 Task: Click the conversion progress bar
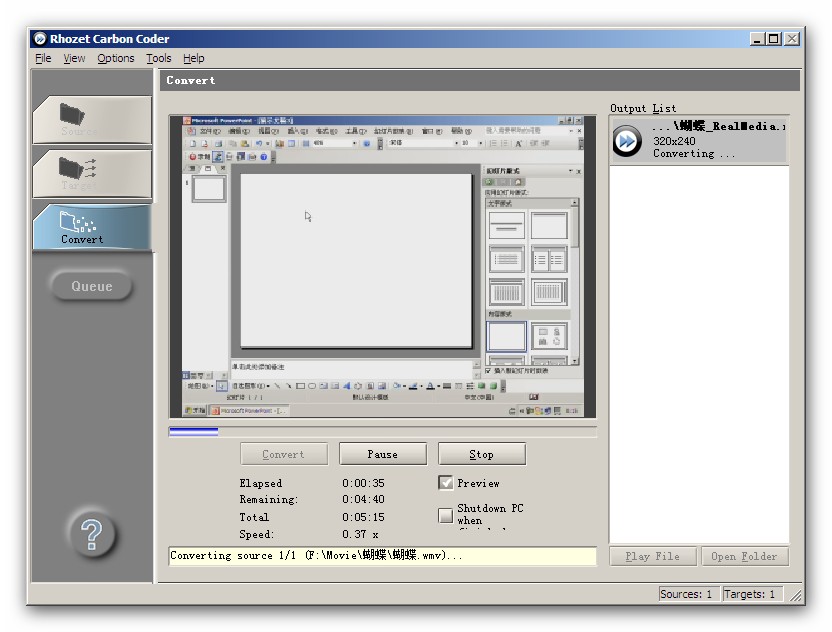point(382,432)
